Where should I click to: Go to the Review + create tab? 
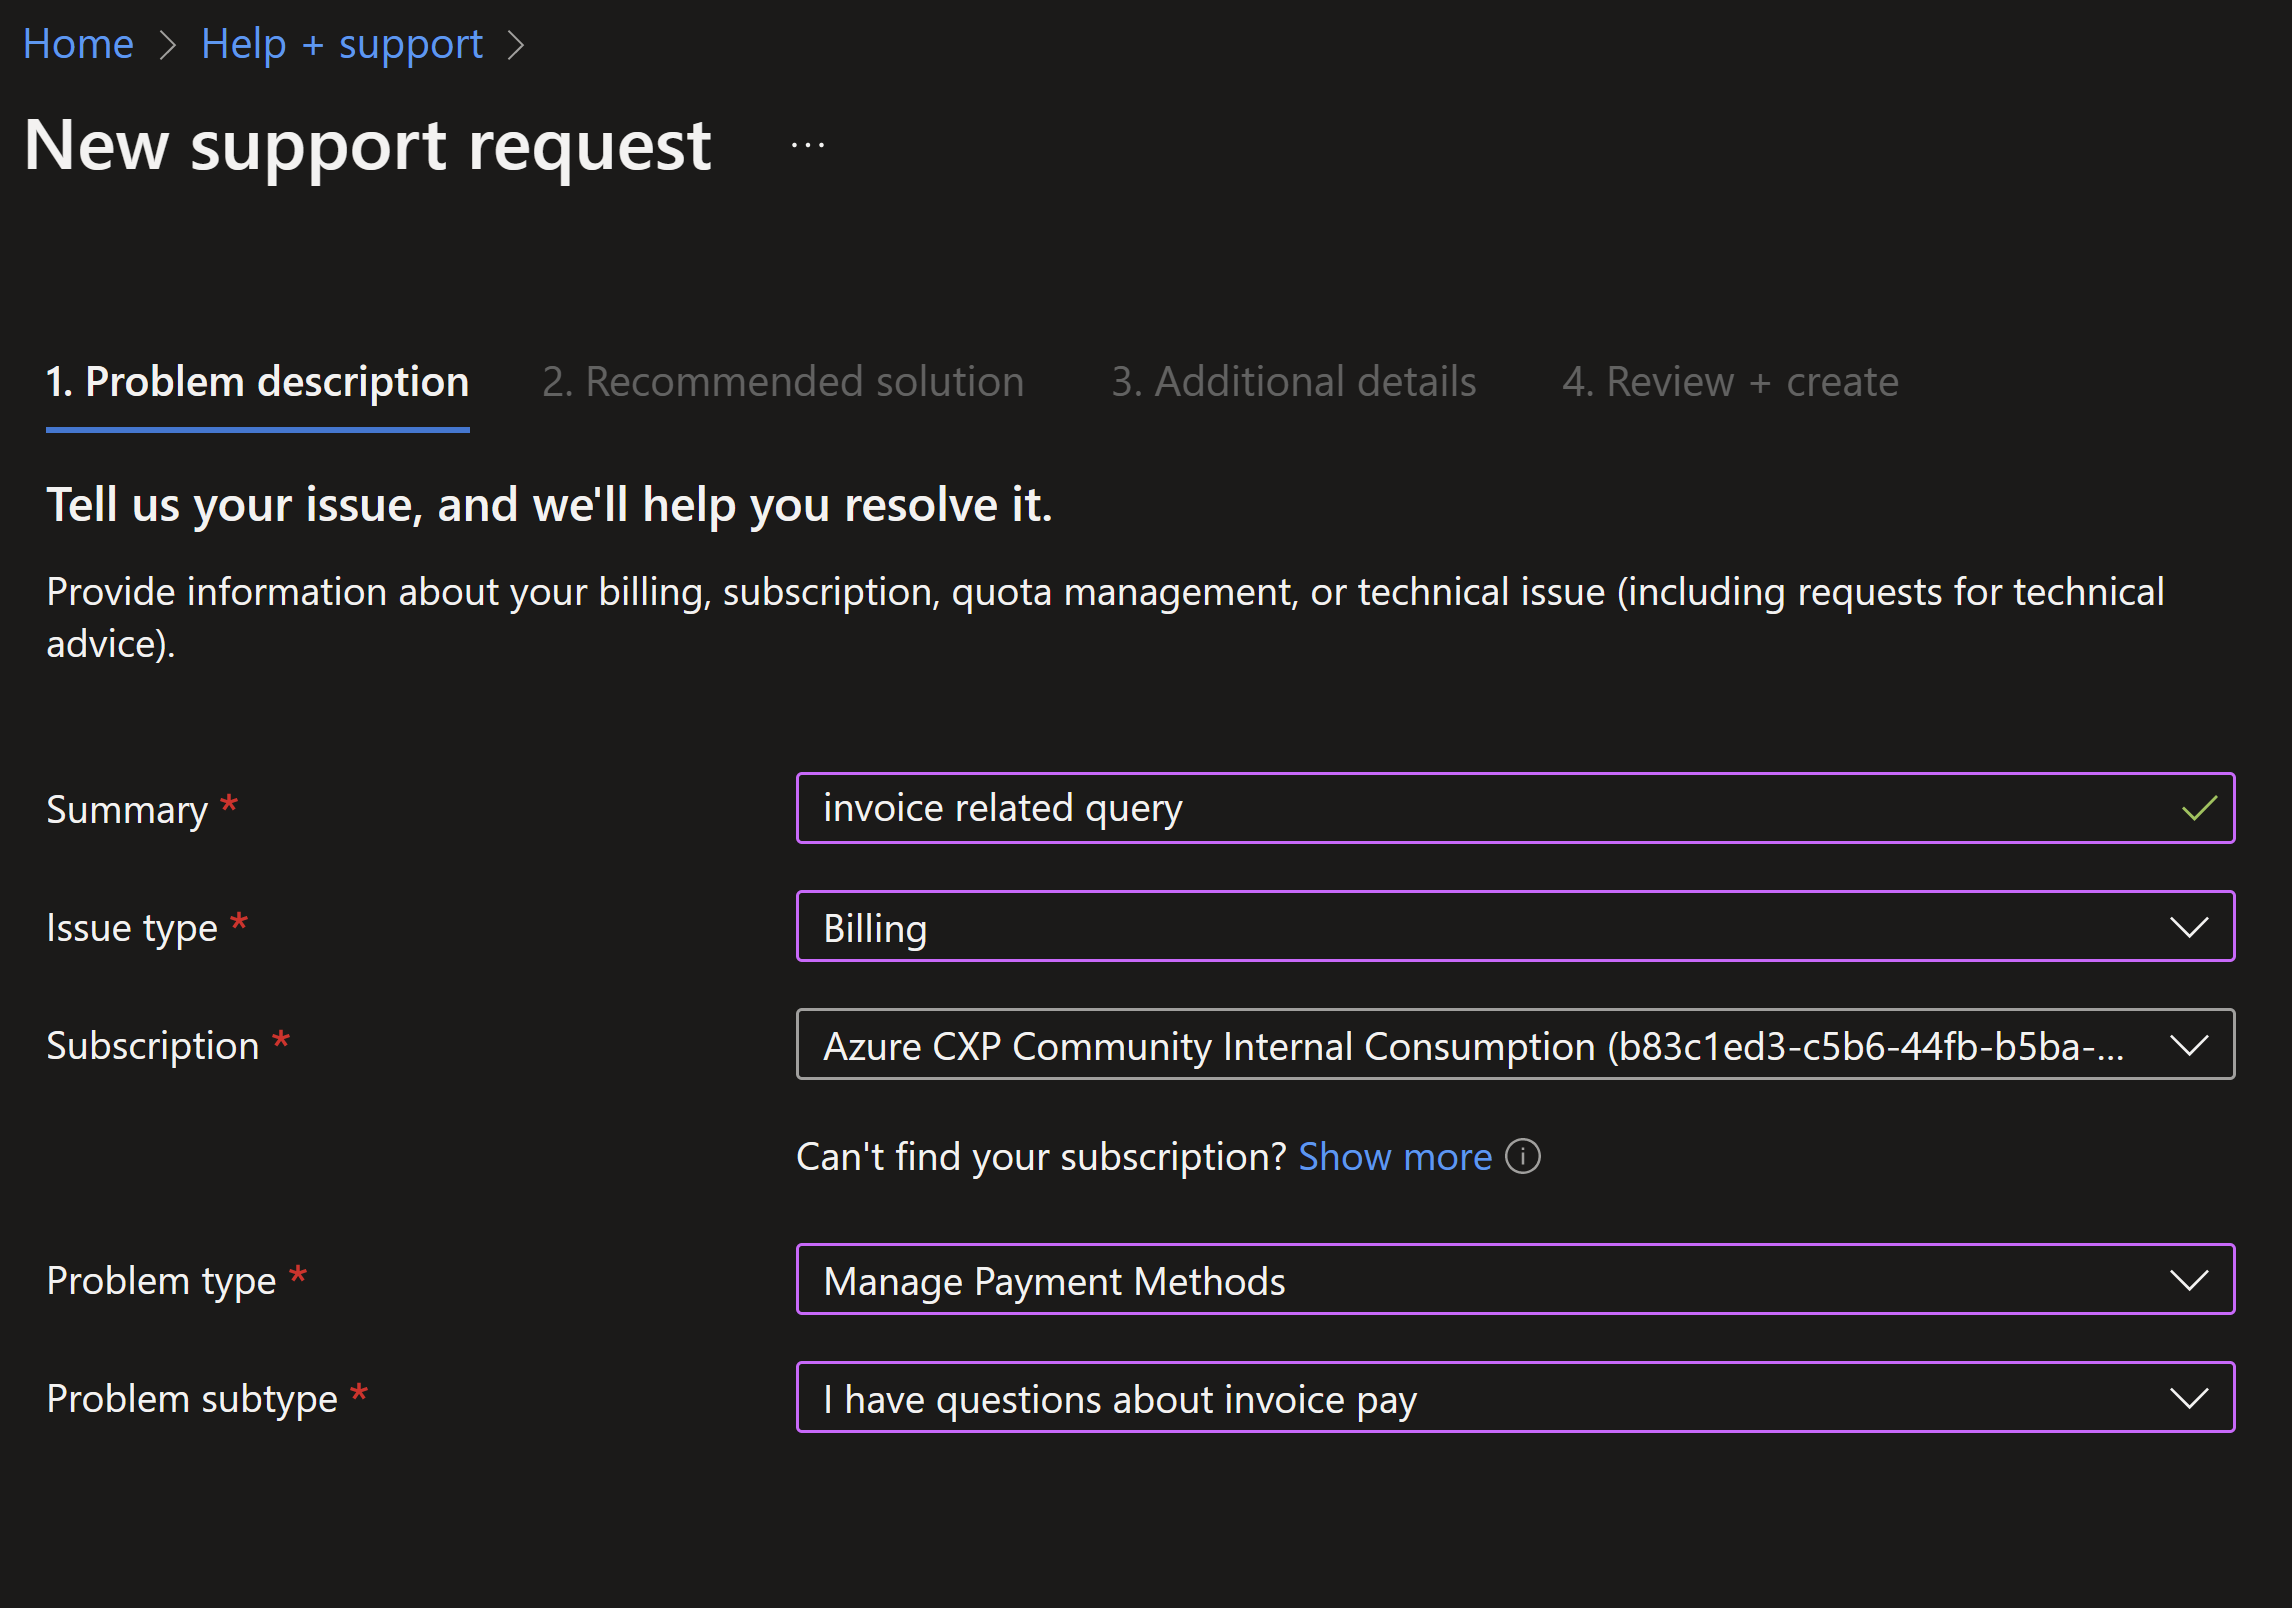click(1731, 381)
